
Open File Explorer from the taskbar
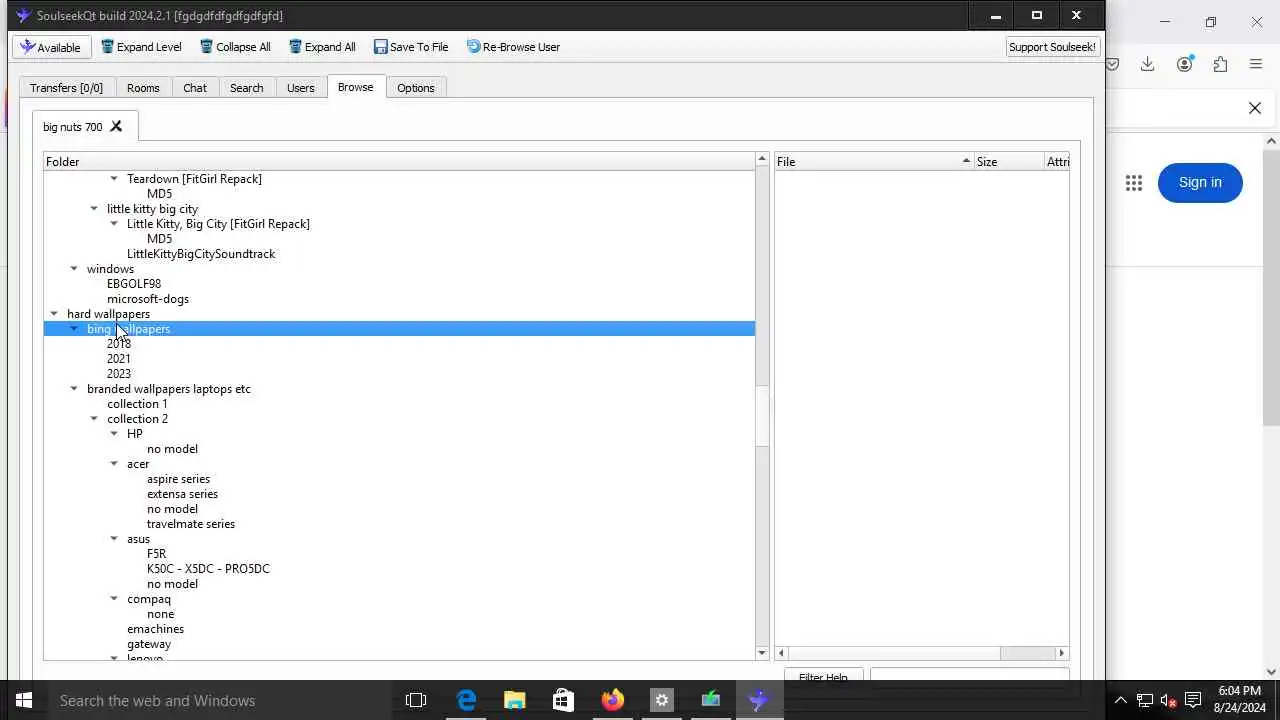[515, 700]
